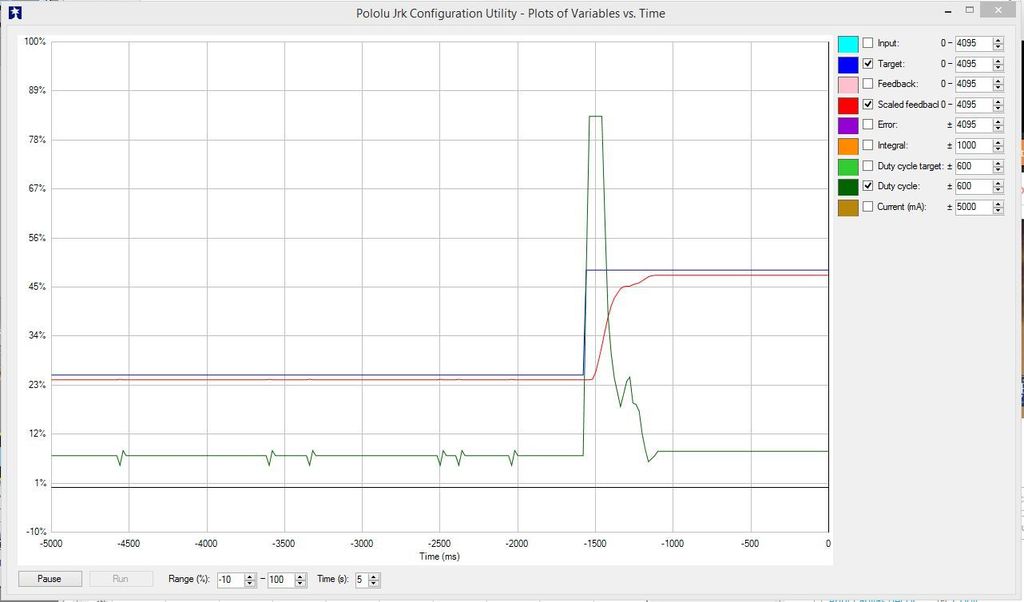Image resolution: width=1024 pixels, height=602 pixels.
Task: Focus the Scaled feedback scale field
Action: [x=974, y=104]
